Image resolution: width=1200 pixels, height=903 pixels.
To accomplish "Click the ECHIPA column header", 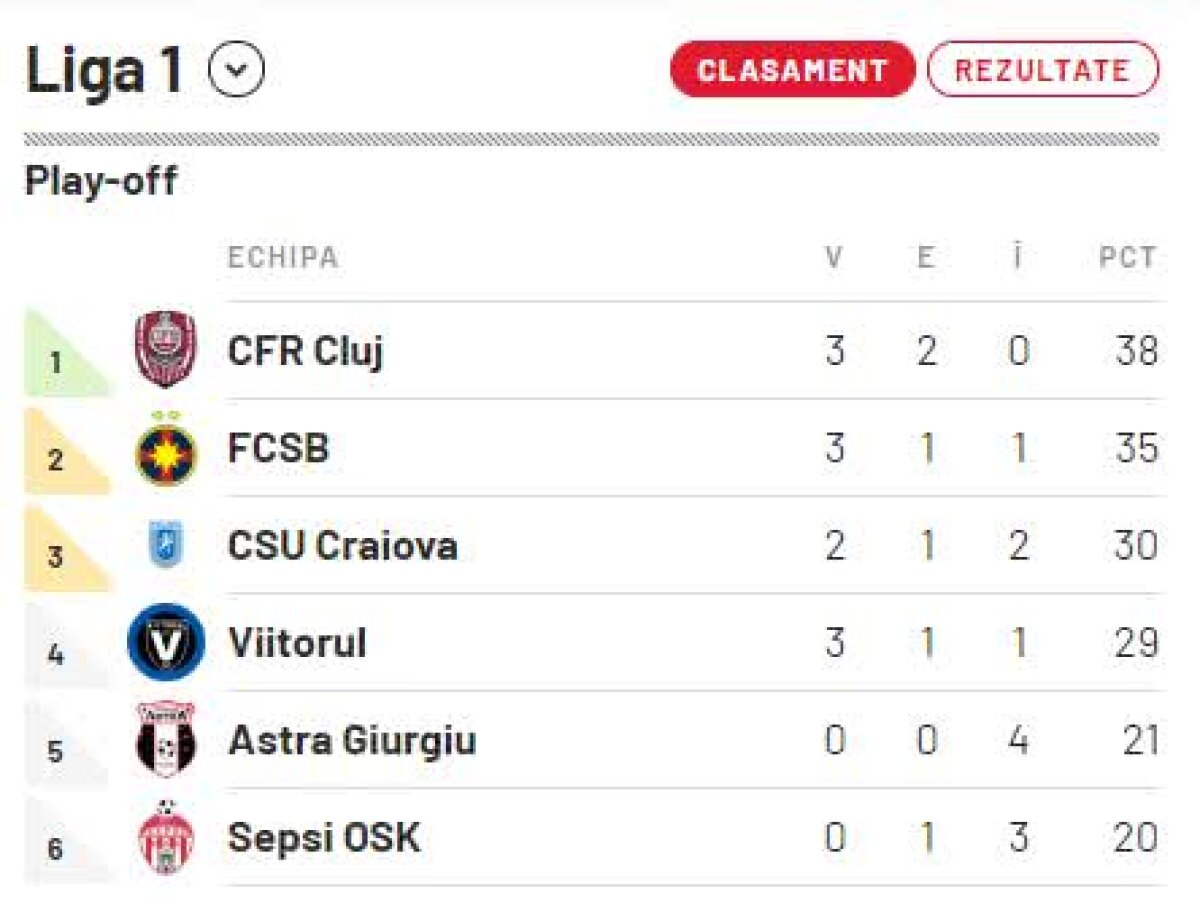I will pos(281,257).
